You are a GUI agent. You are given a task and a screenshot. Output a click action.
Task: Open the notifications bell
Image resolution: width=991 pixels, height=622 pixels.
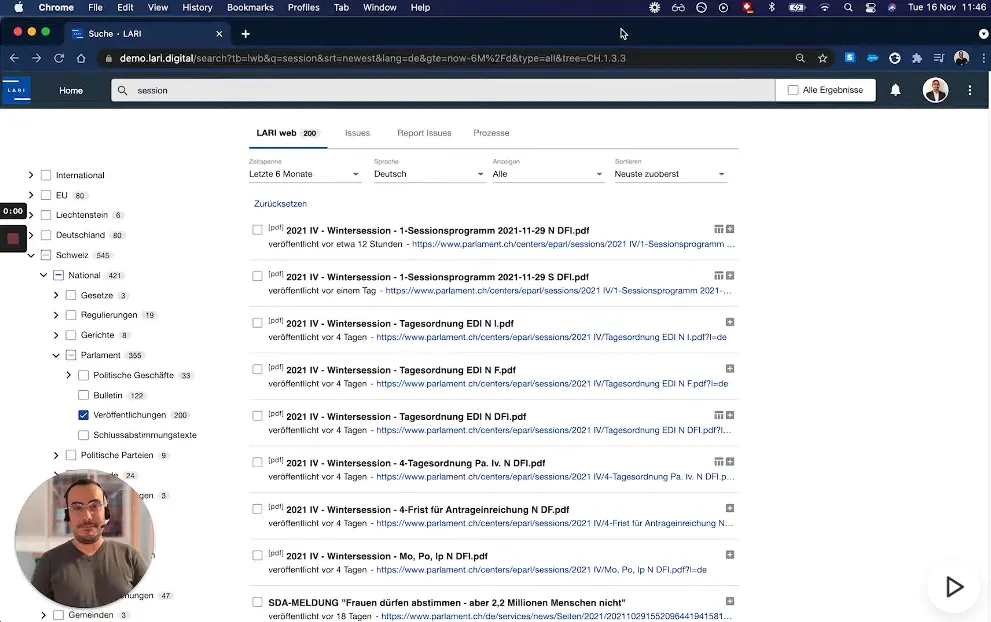coord(895,90)
